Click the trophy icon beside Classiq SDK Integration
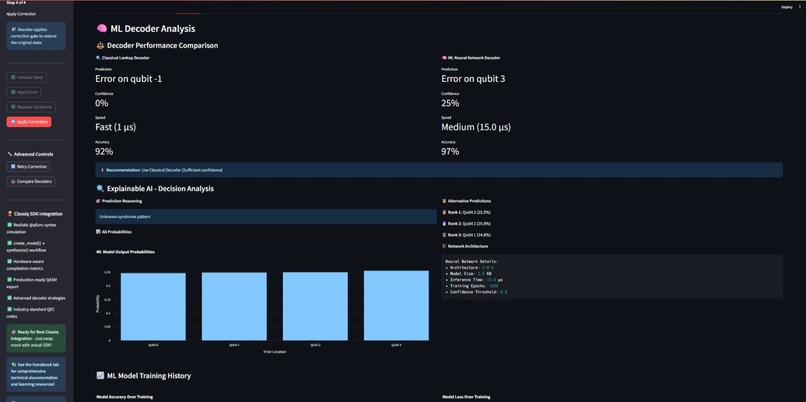 pos(10,213)
